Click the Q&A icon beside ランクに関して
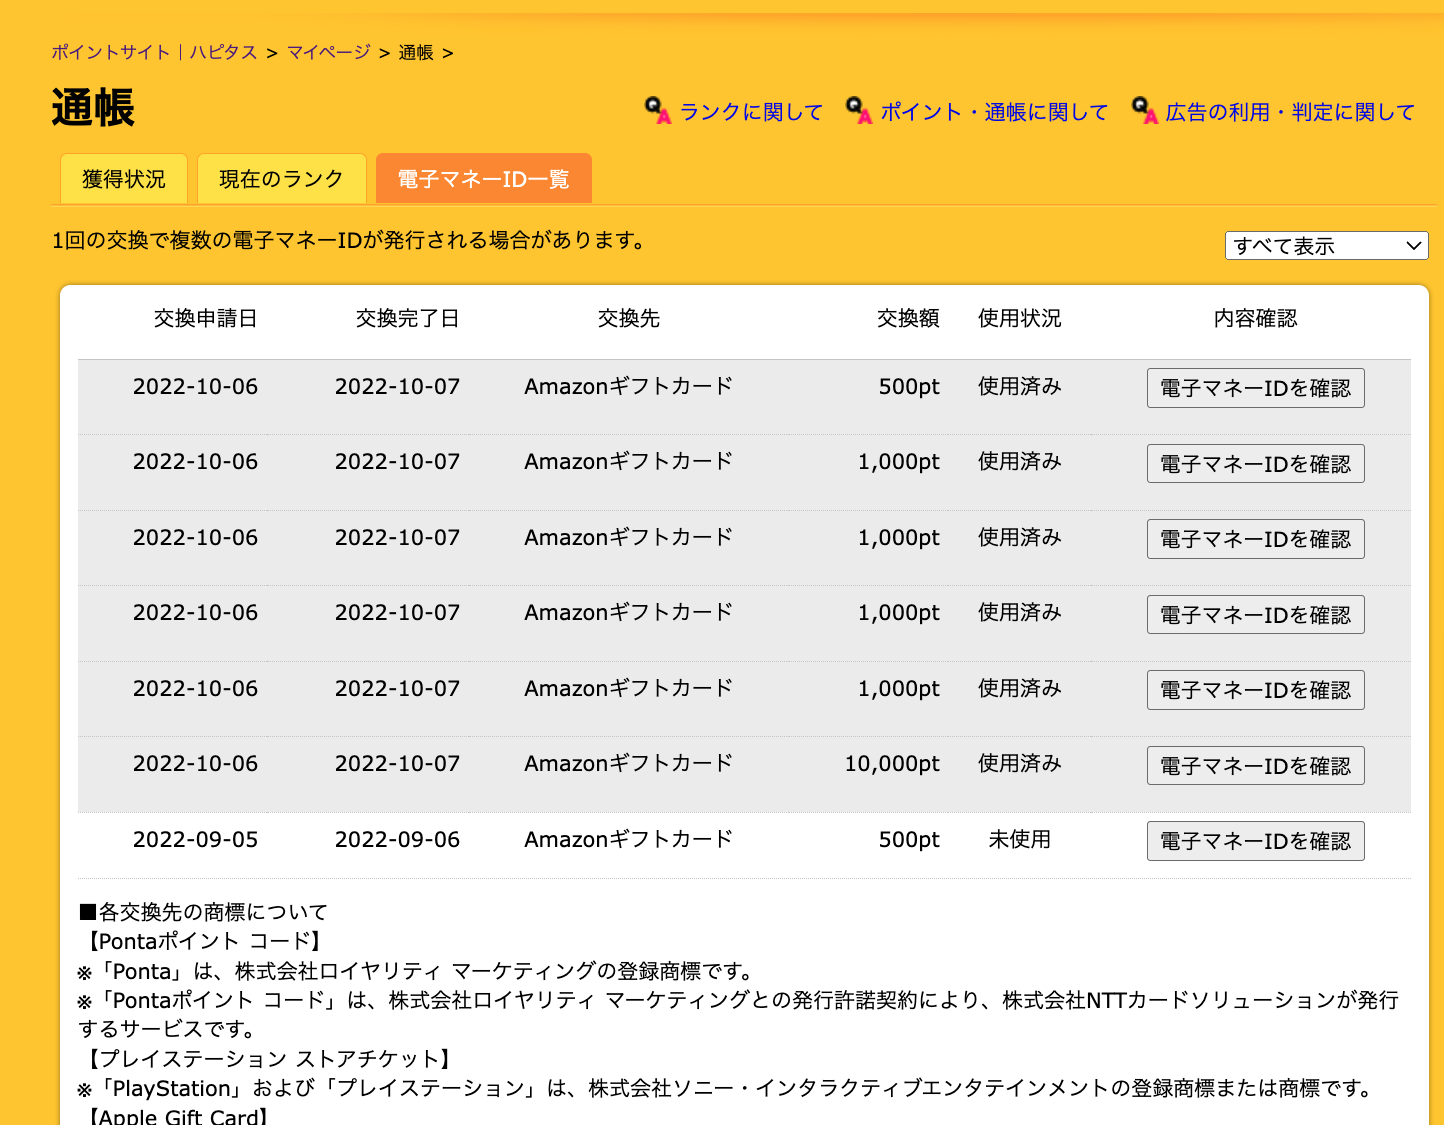1444x1125 pixels. tap(657, 111)
